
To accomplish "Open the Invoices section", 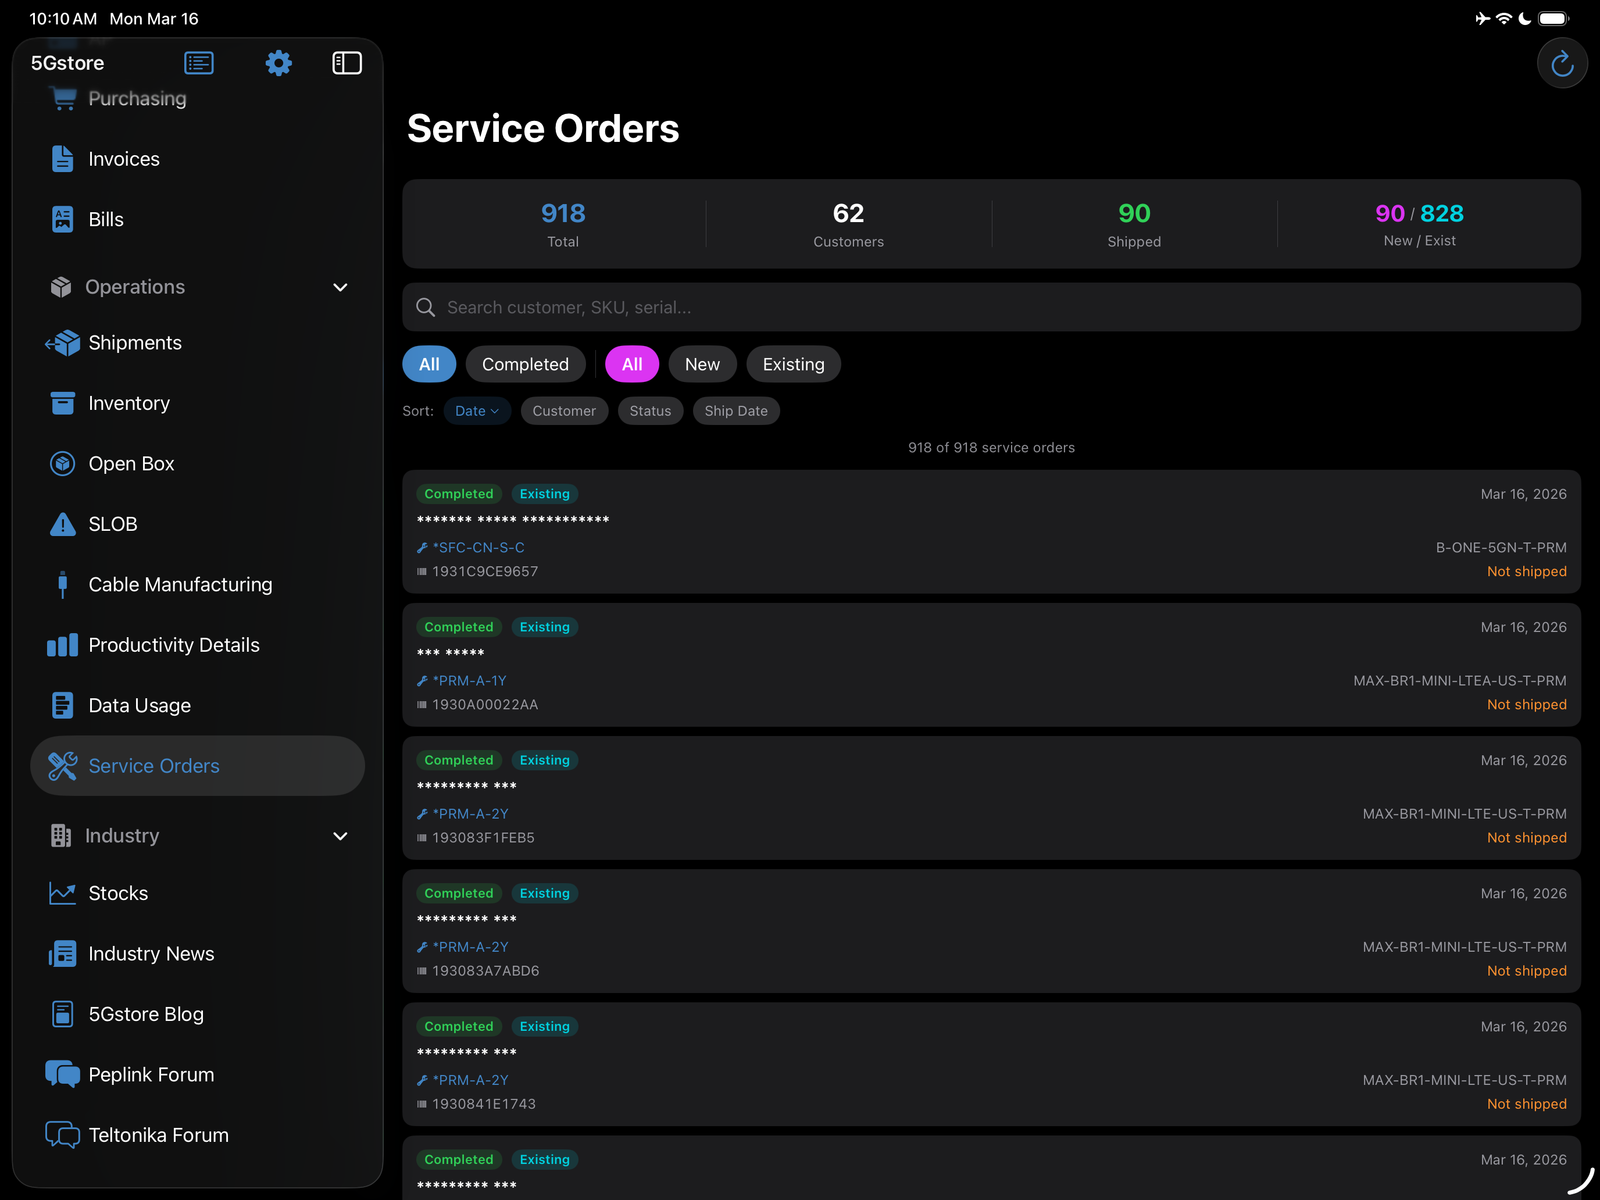I will point(124,158).
